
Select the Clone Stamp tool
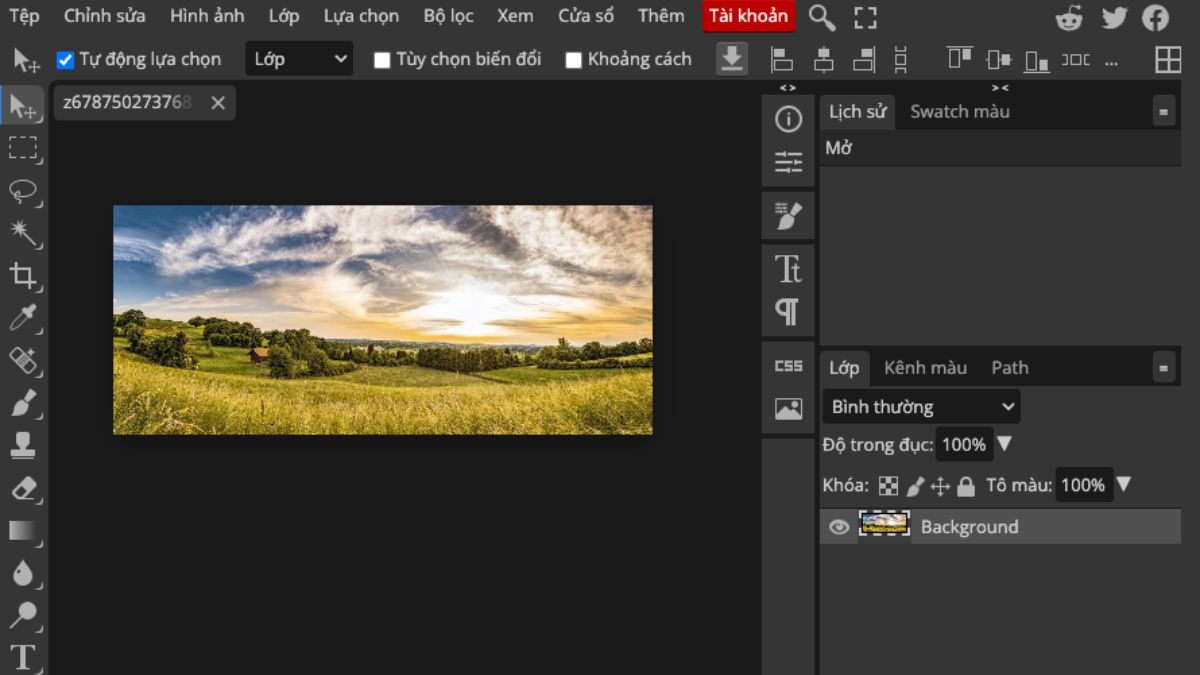point(23,445)
